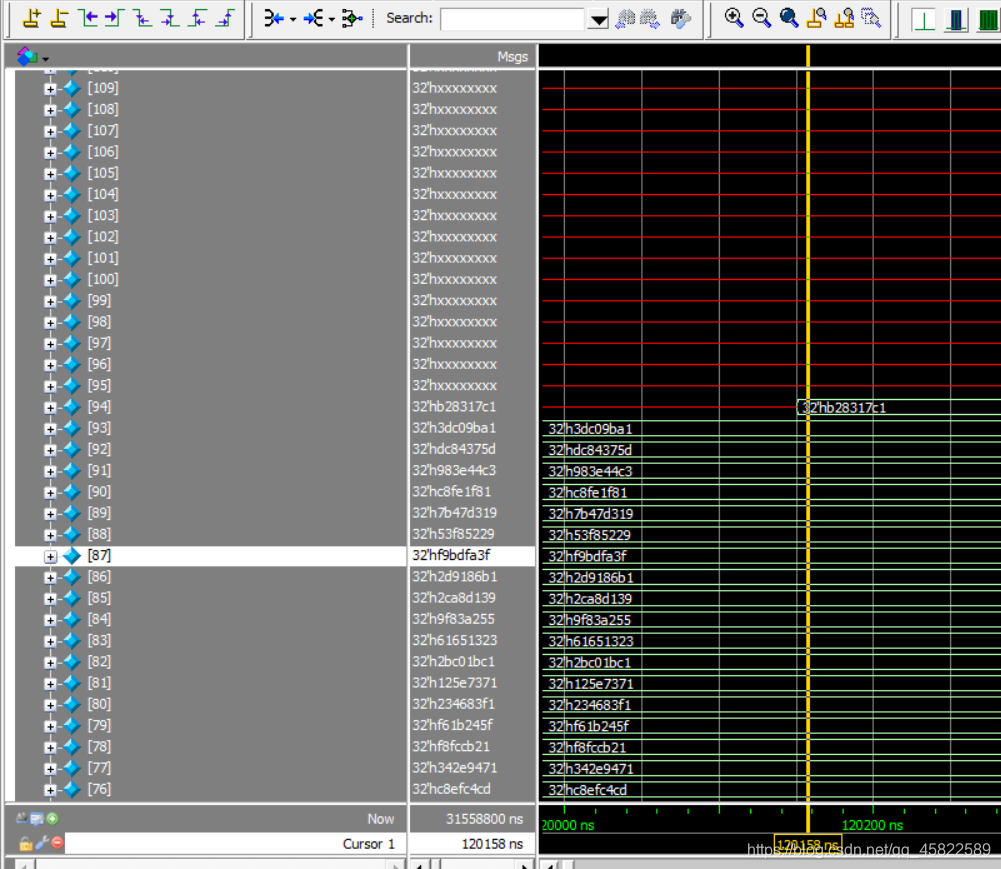Click the wave pane format icon

27,56
